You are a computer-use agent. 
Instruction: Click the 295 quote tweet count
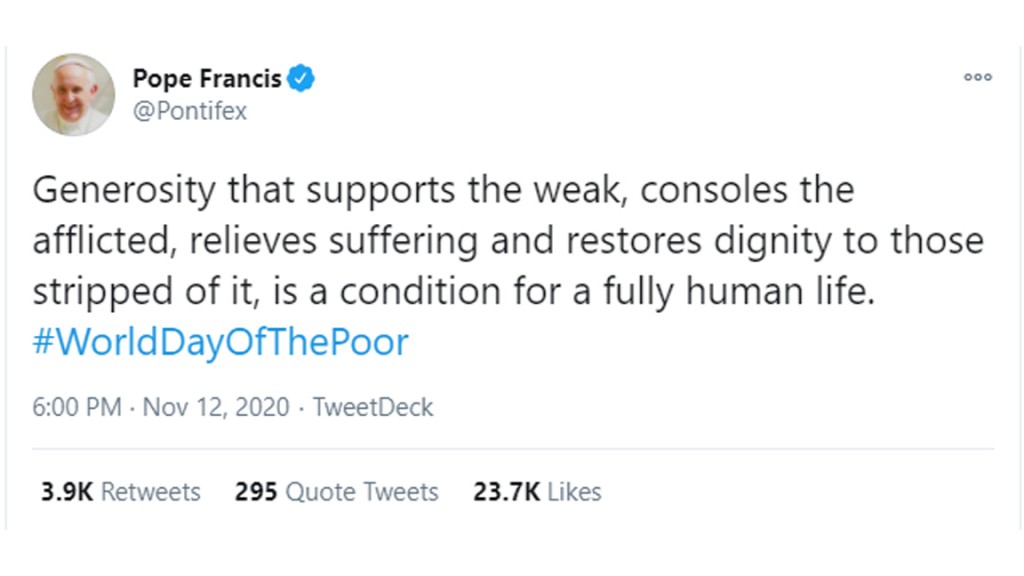256,492
